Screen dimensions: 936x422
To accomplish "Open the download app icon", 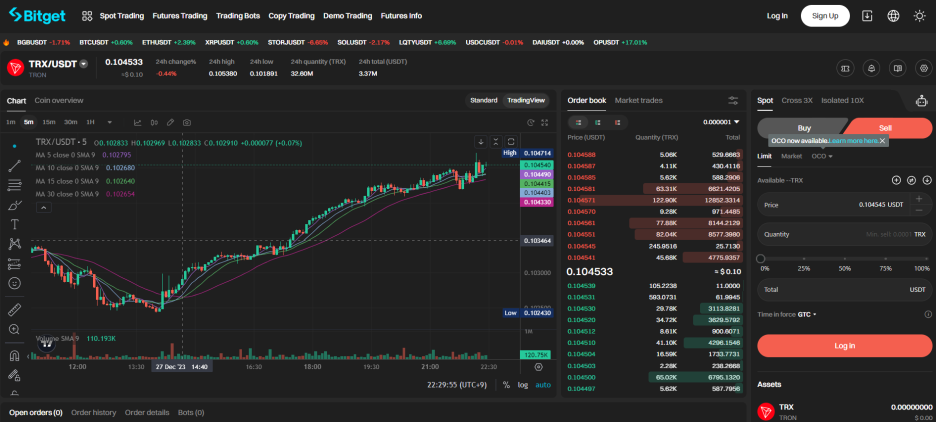I will point(867,16).
